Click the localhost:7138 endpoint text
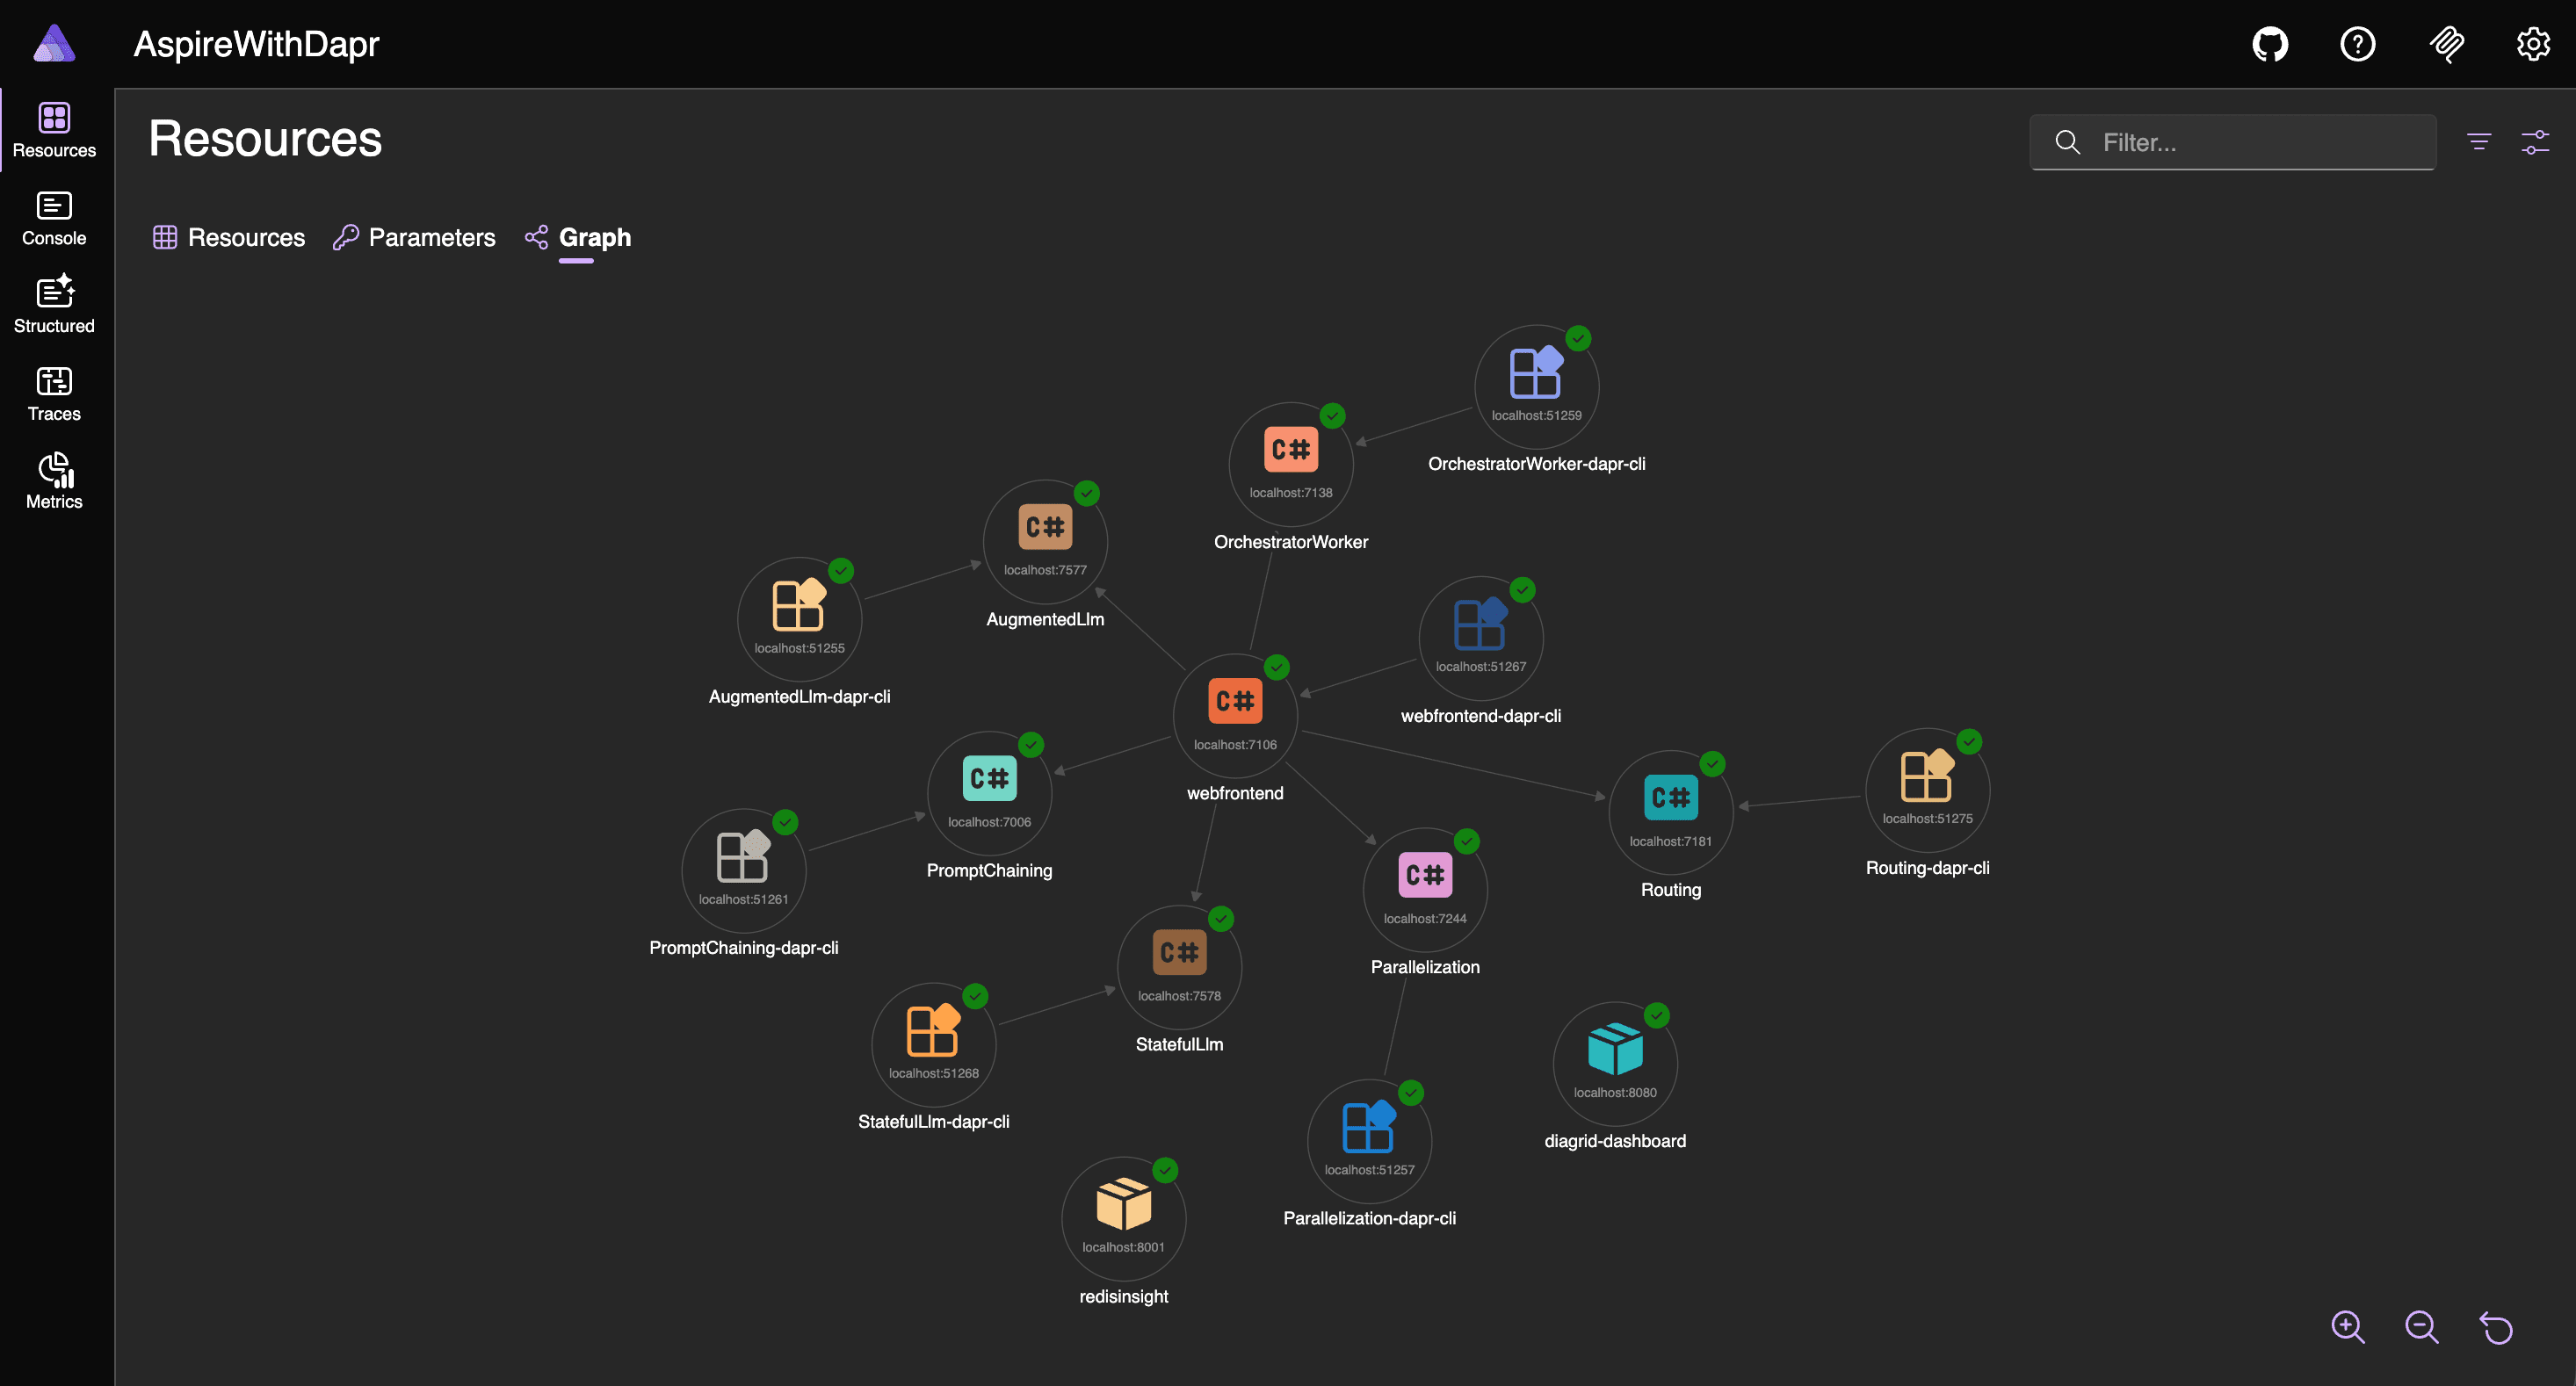This screenshot has width=2576, height=1386. (x=1290, y=493)
